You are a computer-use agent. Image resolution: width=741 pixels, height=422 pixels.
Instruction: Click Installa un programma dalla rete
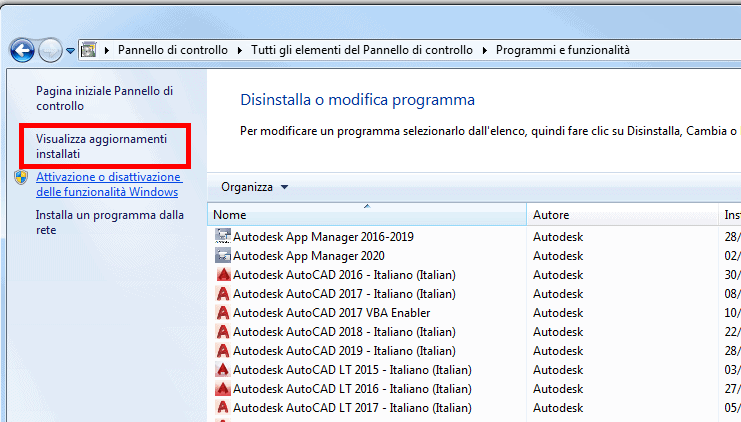pos(109,222)
